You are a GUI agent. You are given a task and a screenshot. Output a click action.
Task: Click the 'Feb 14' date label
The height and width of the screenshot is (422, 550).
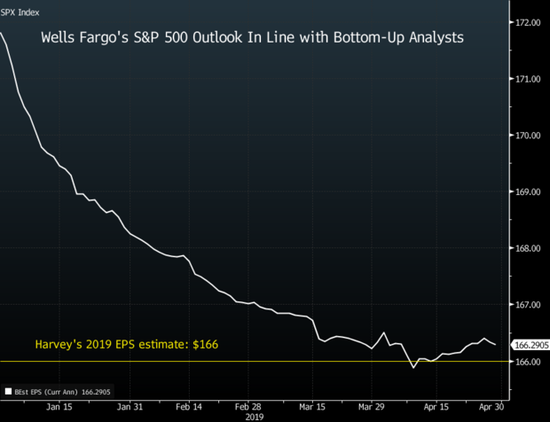coord(189,407)
